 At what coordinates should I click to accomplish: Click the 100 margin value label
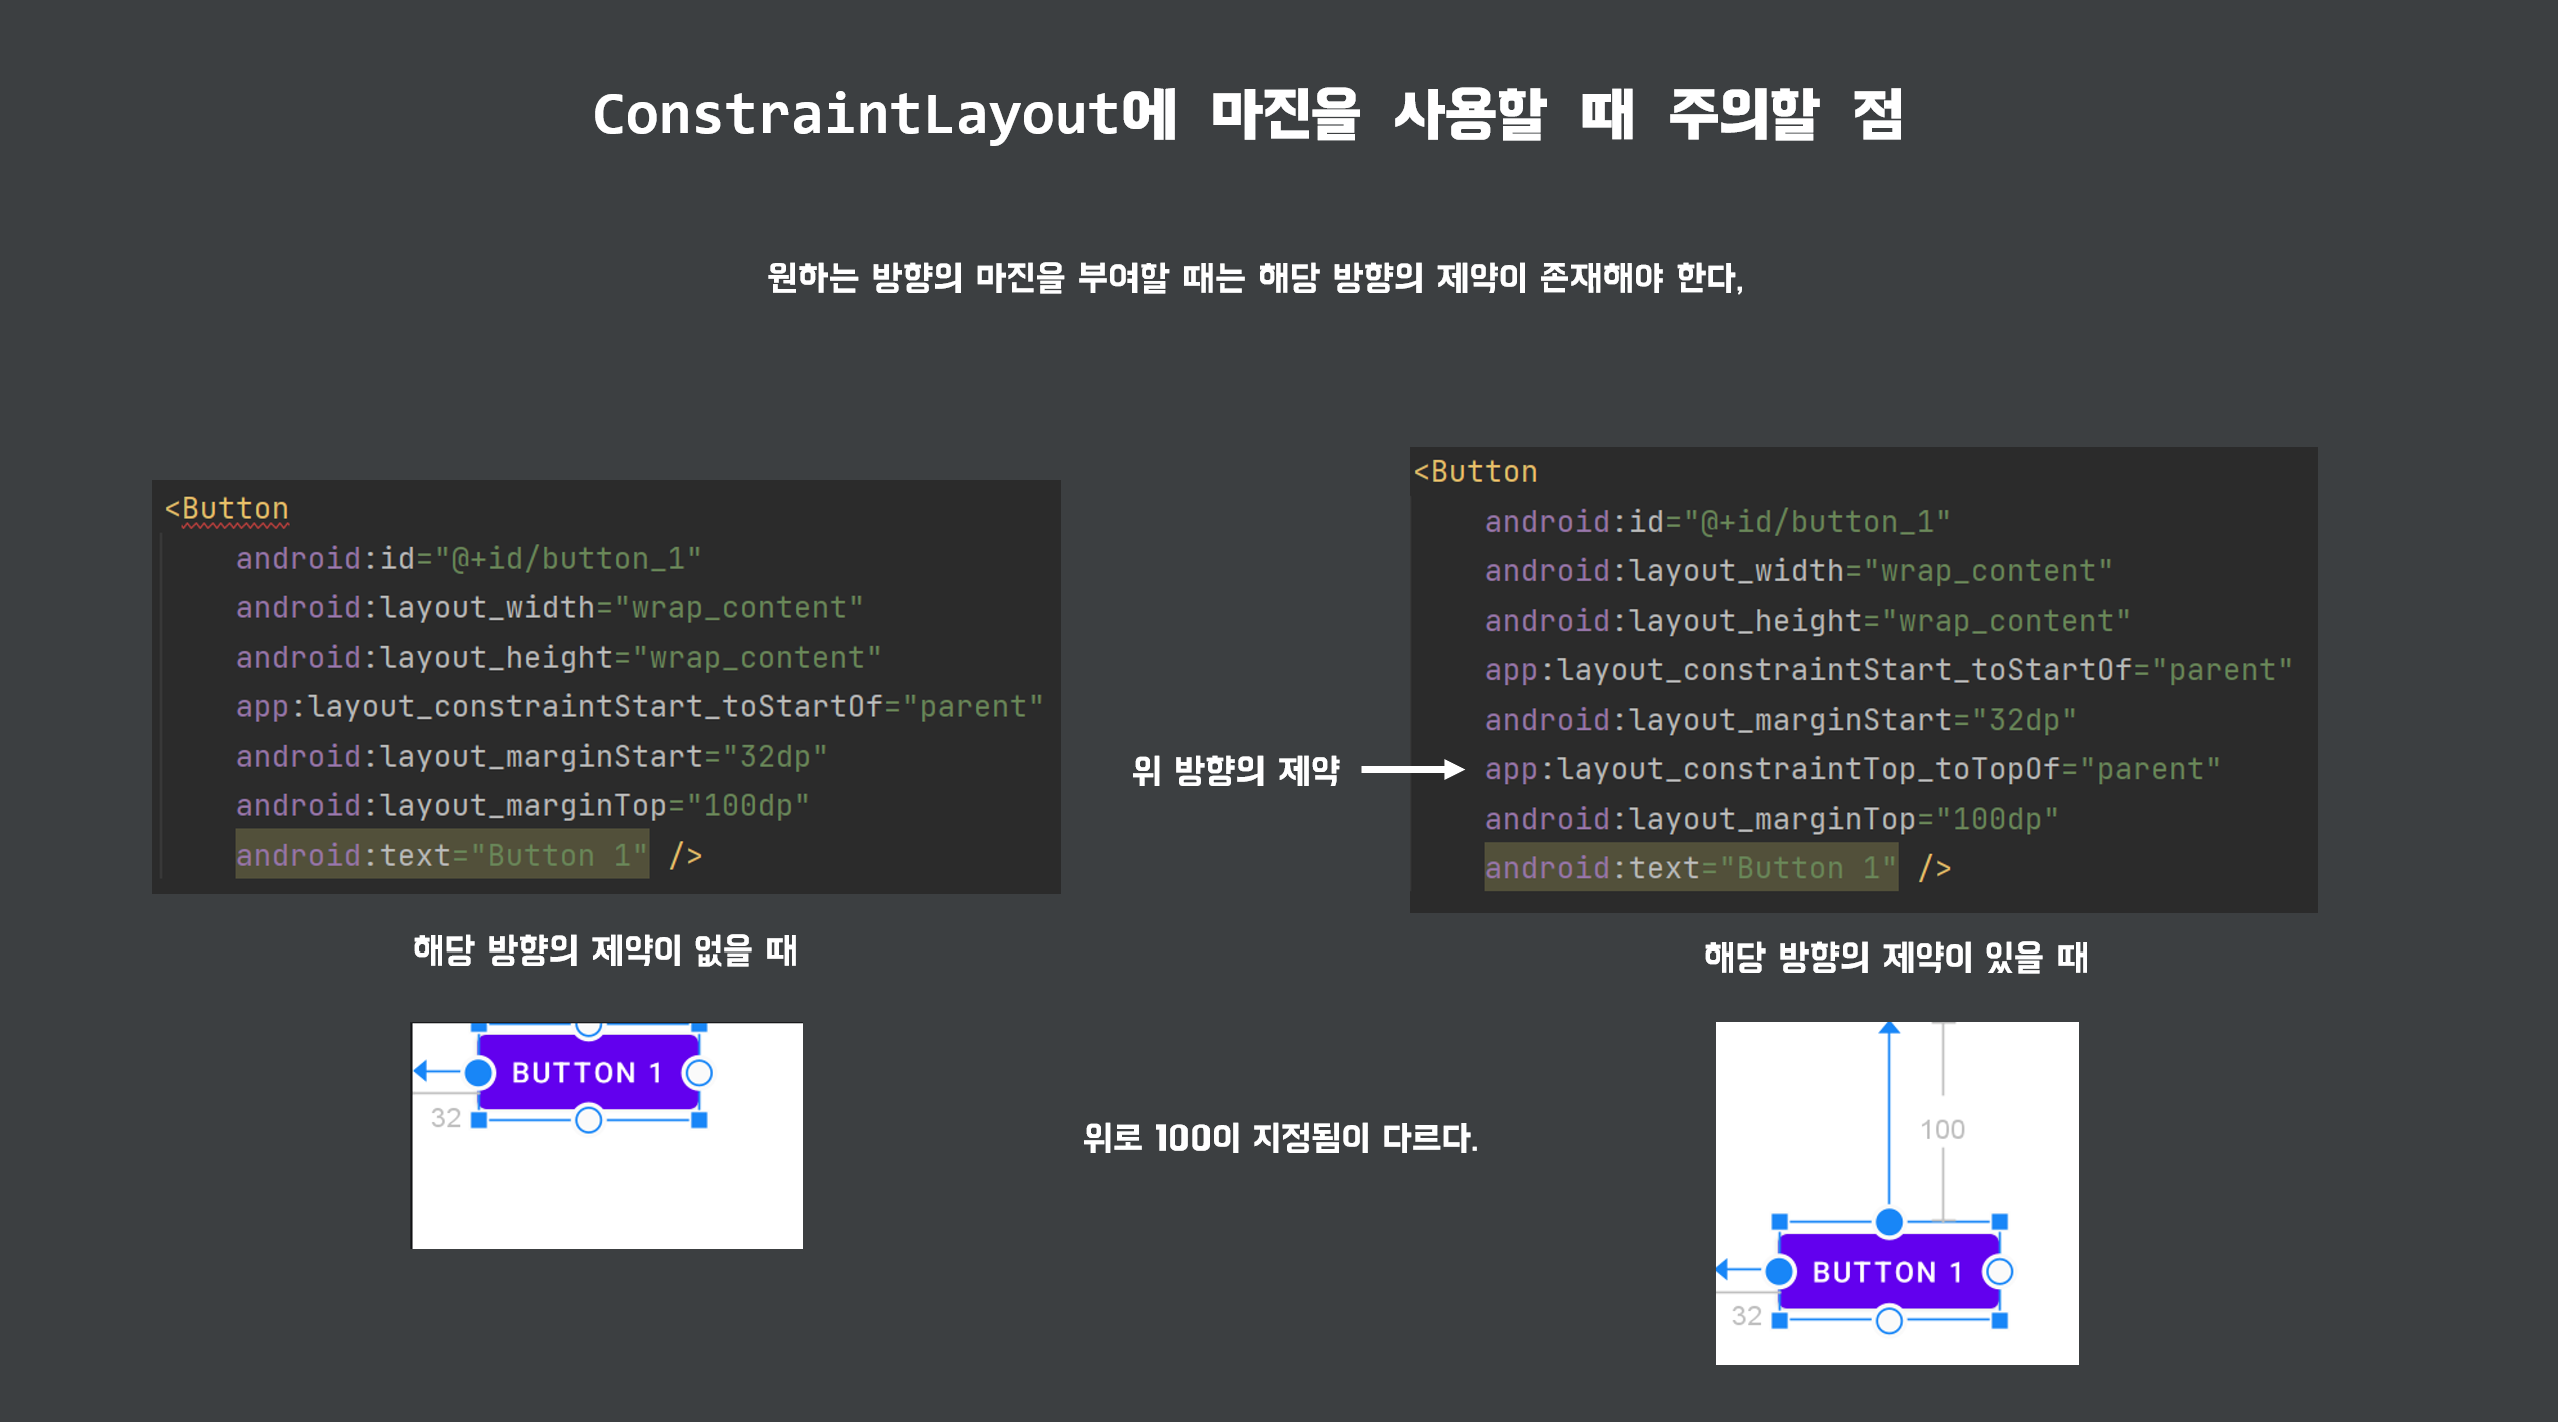point(1942,1129)
